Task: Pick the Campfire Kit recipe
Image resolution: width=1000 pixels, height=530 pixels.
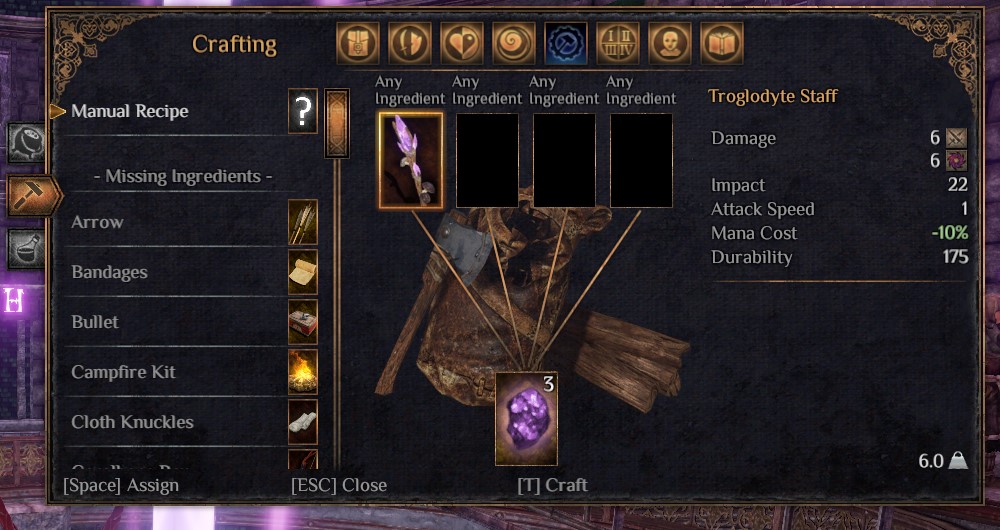Action: click(x=190, y=372)
